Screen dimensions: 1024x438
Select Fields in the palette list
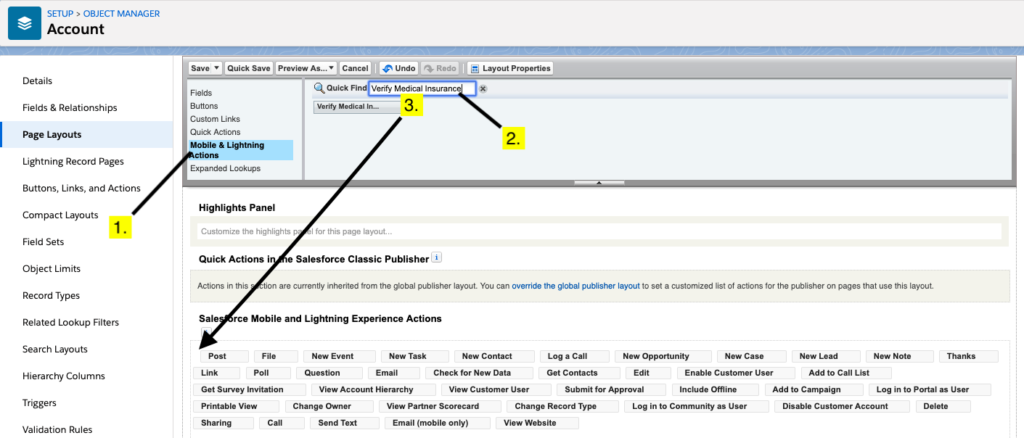pyautogui.click(x=201, y=93)
